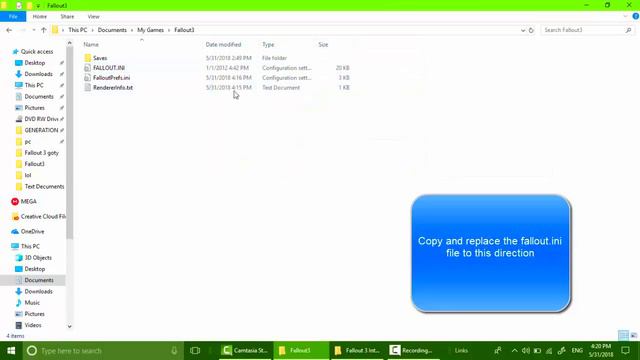Sort by Date modified column header
The width and height of the screenshot is (640, 360).
coord(223,44)
